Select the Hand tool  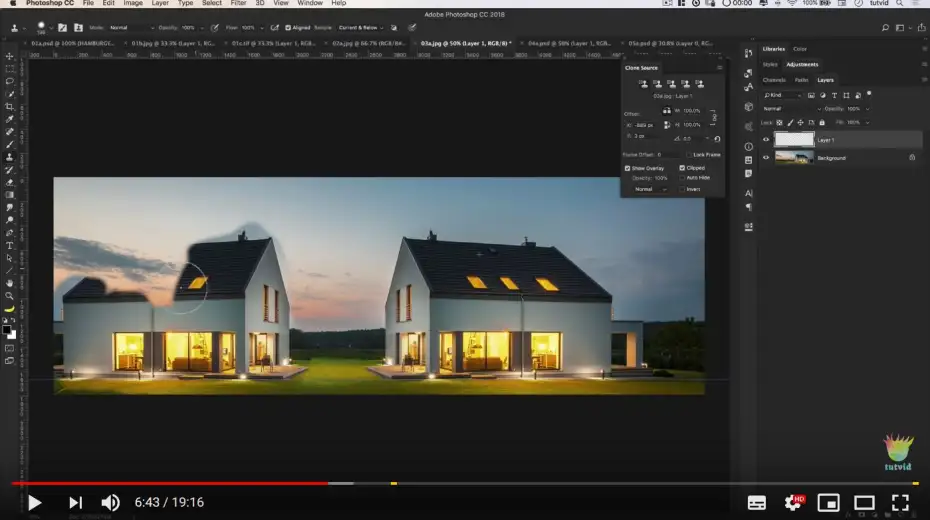point(9,283)
